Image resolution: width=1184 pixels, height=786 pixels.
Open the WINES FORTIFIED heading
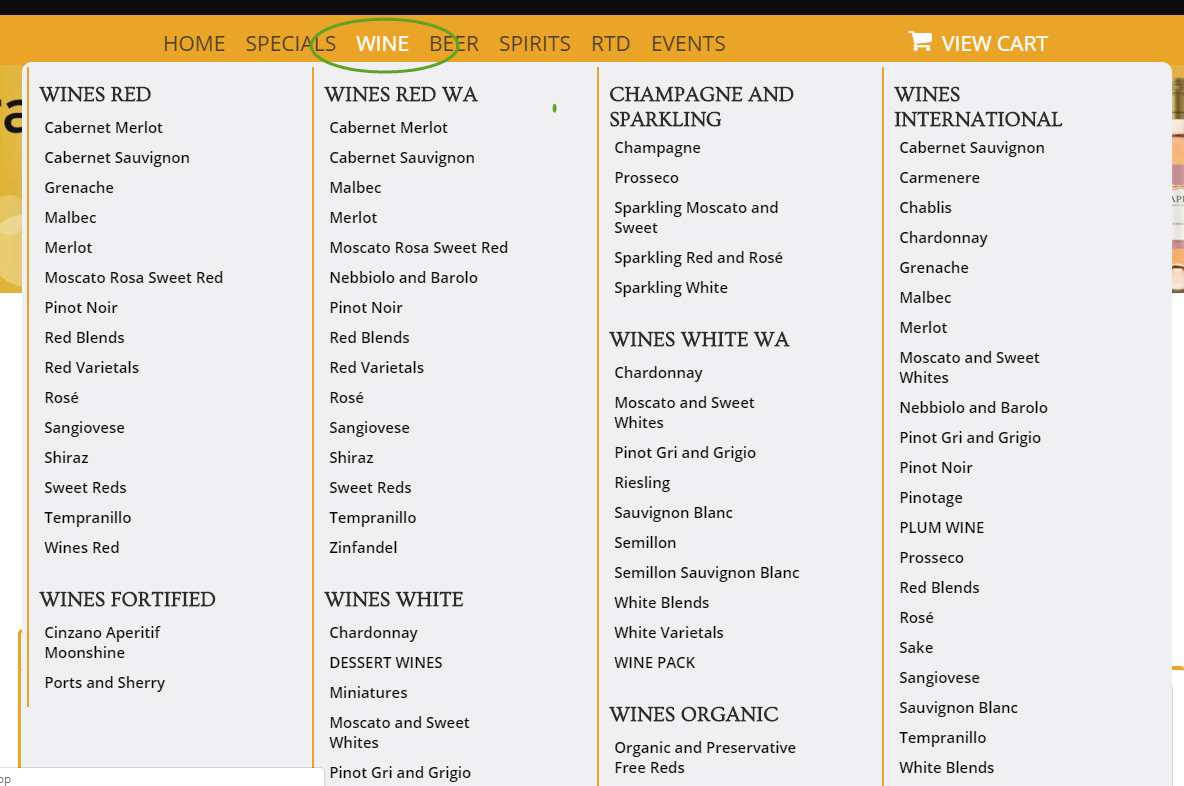tap(128, 600)
